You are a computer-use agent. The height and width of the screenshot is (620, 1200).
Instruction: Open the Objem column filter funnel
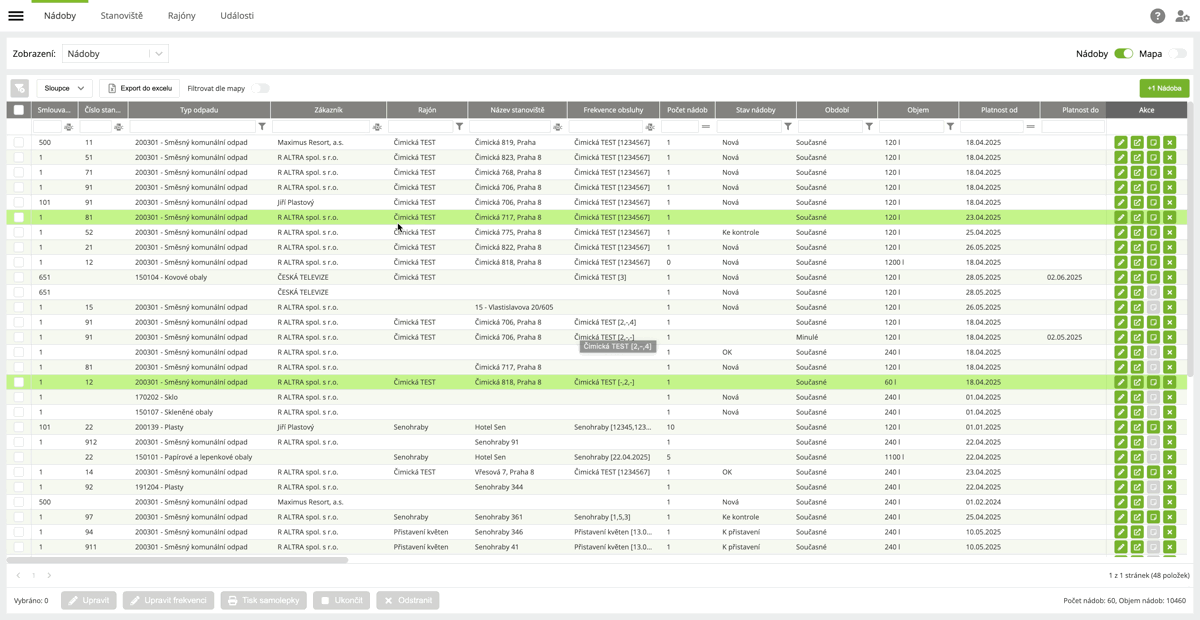tap(950, 127)
